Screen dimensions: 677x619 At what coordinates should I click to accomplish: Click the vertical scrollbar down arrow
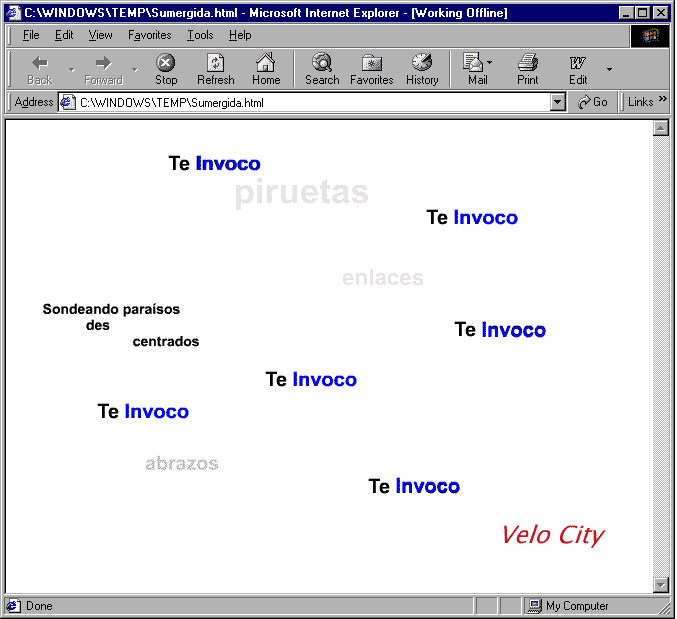660,585
